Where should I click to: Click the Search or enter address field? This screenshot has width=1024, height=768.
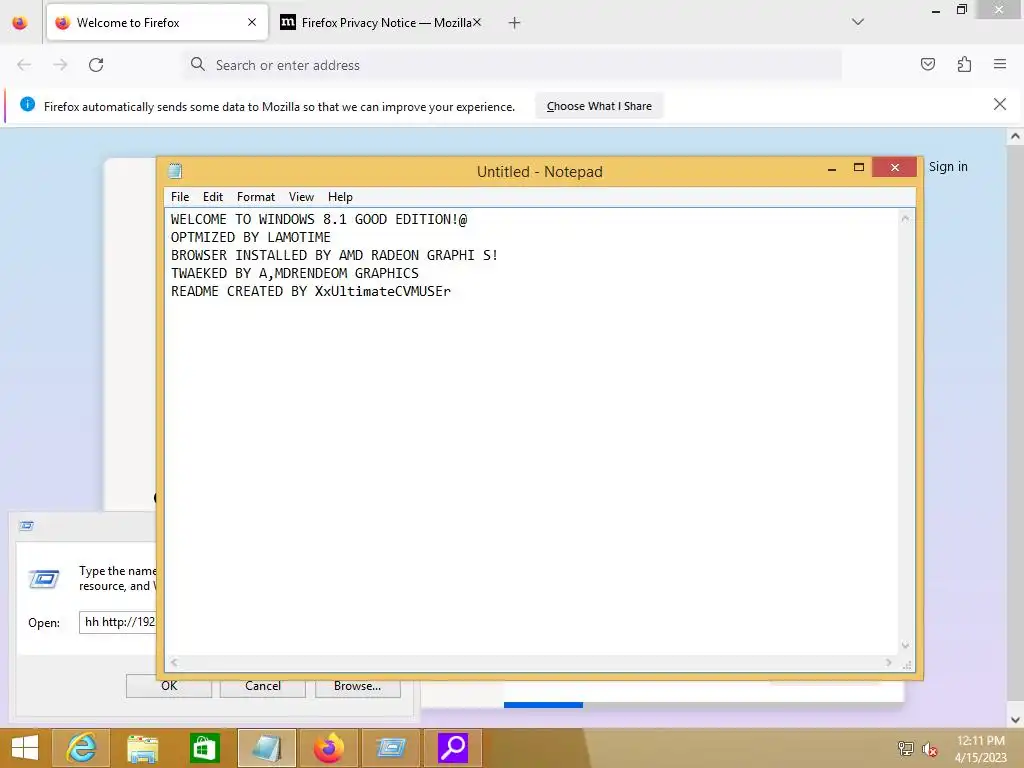512,65
